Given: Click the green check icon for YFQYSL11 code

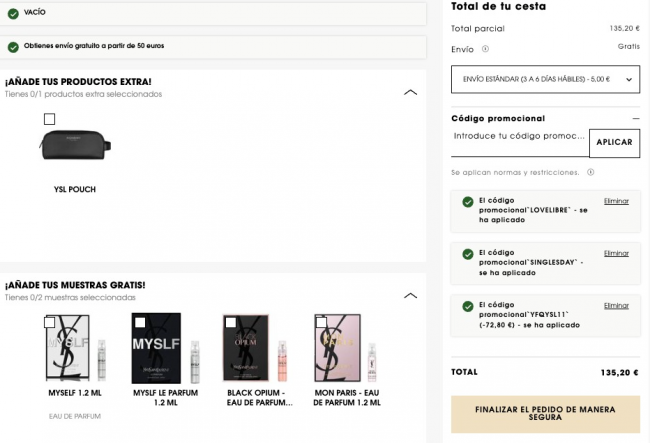Looking at the screenshot, I should pos(468,306).
